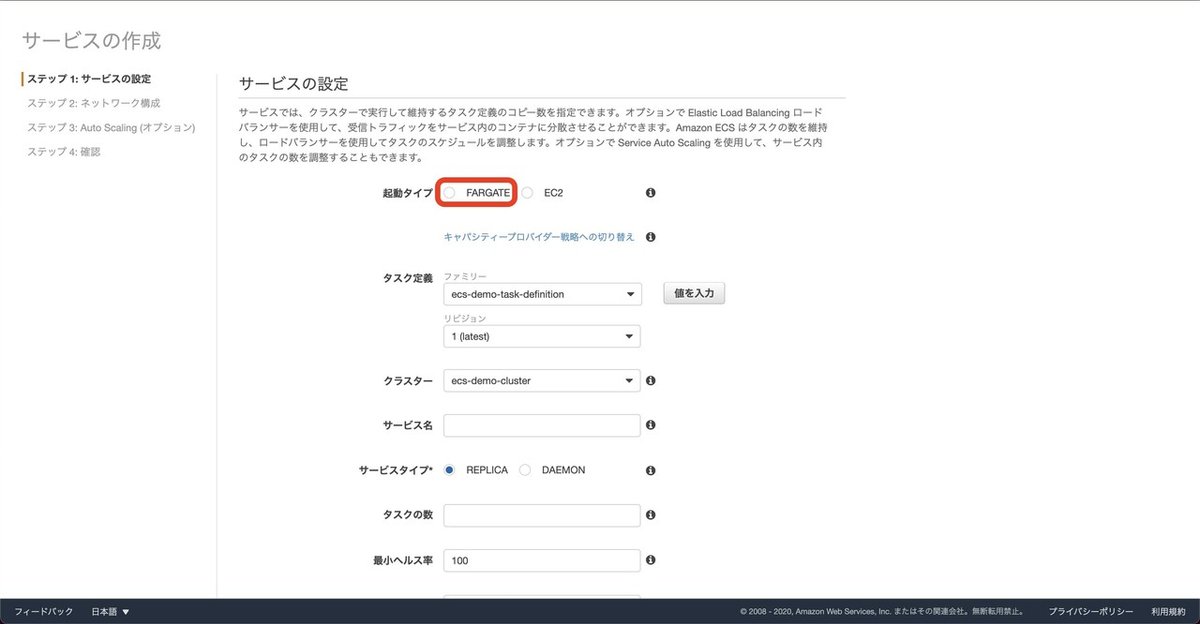Focus the サービス名 input field
This screenshot has height=624, width=1200.
(542, 425)
